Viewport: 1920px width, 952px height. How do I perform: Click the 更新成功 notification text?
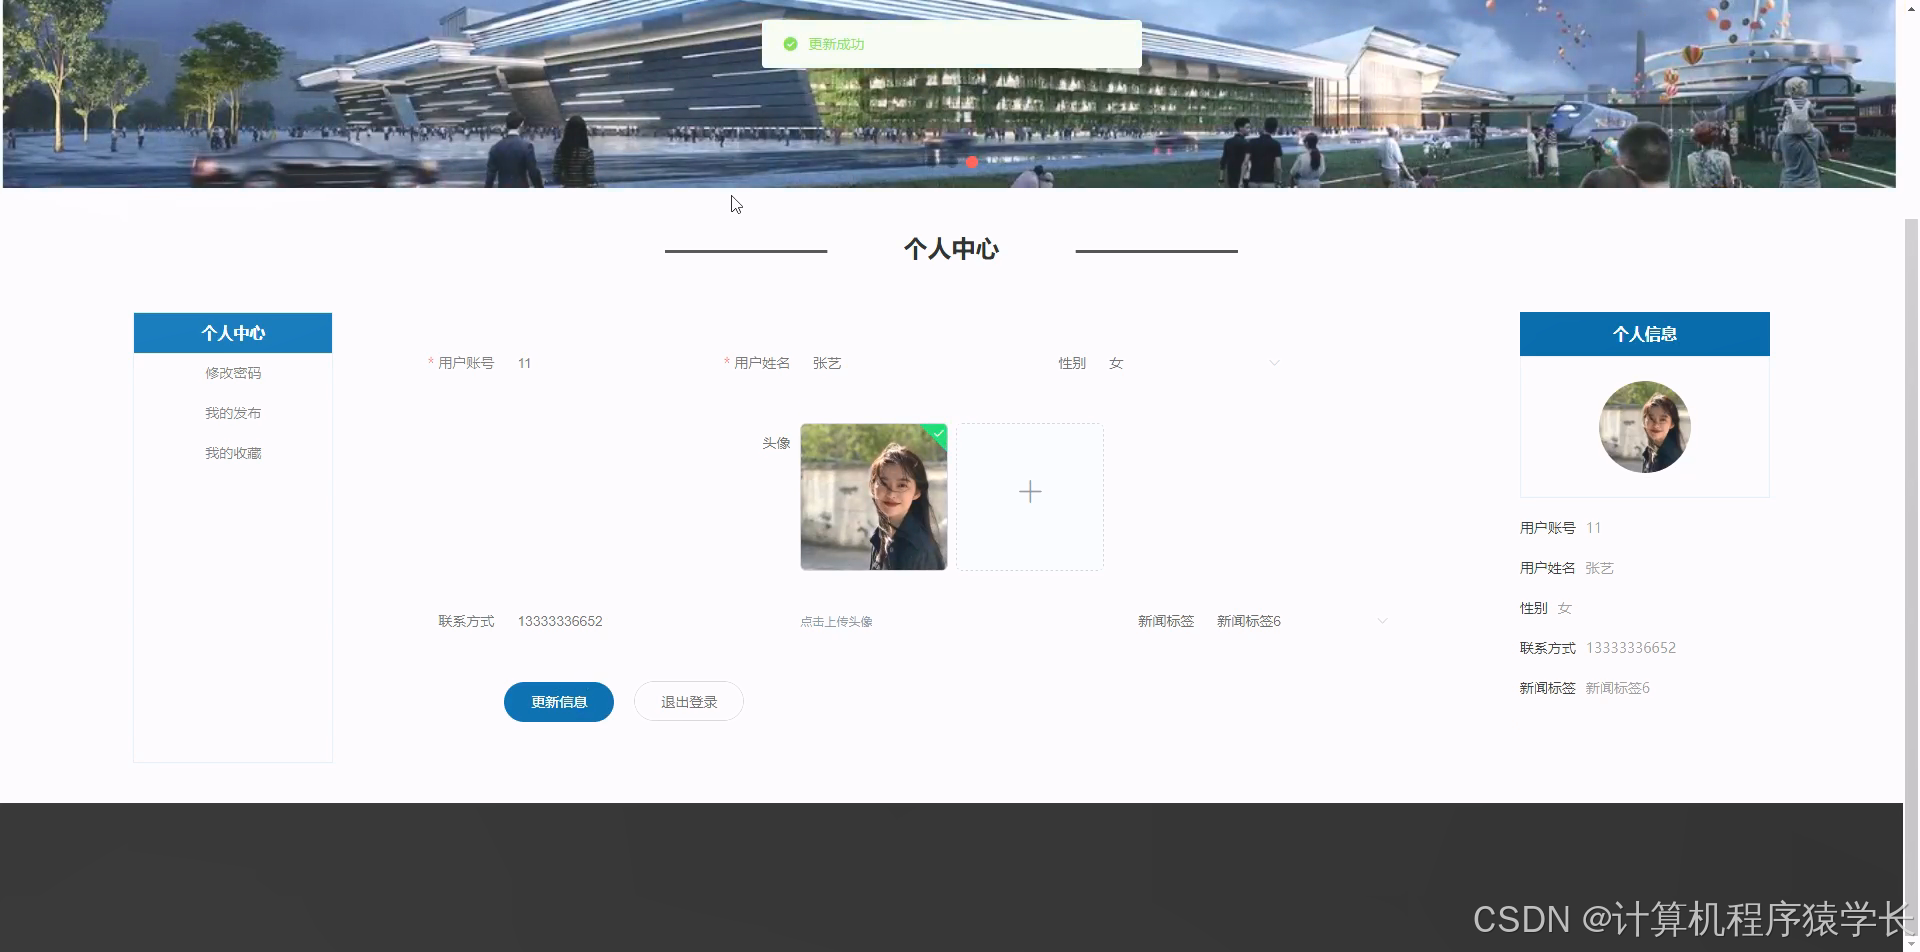click(x=836, y=44)
